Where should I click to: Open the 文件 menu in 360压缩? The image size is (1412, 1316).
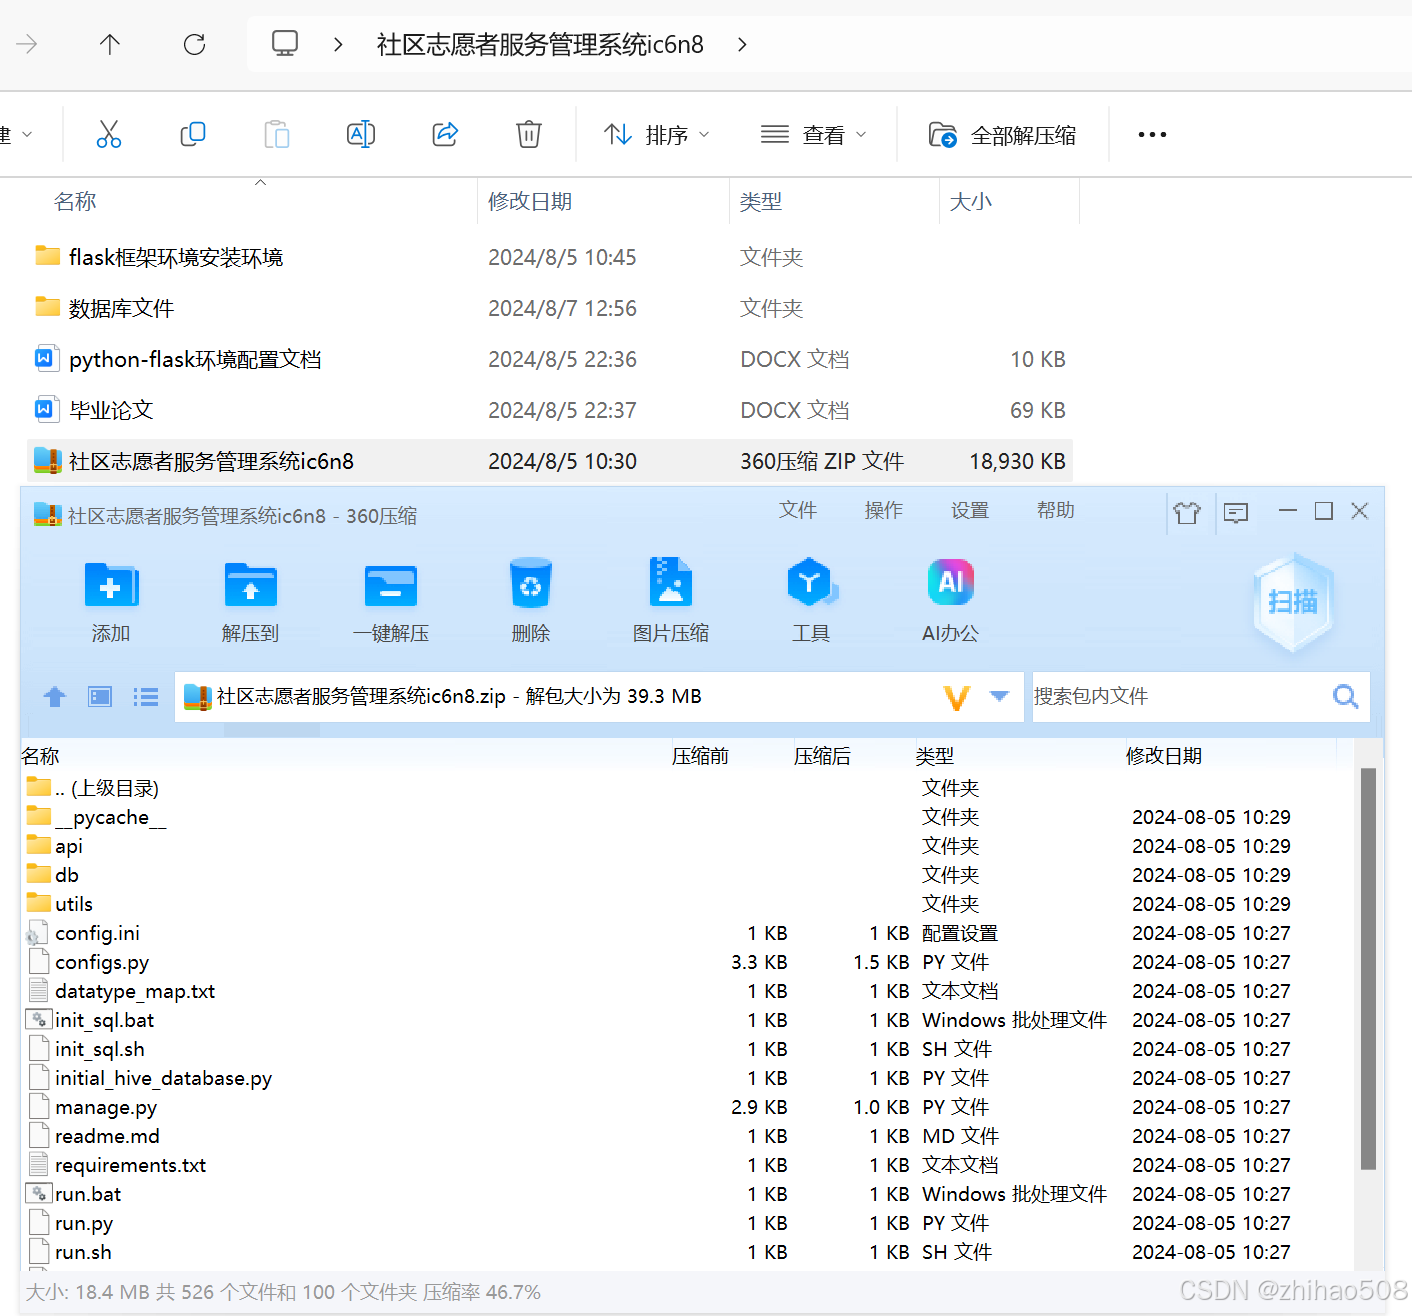pyautogui.click(x=798, y=510)
